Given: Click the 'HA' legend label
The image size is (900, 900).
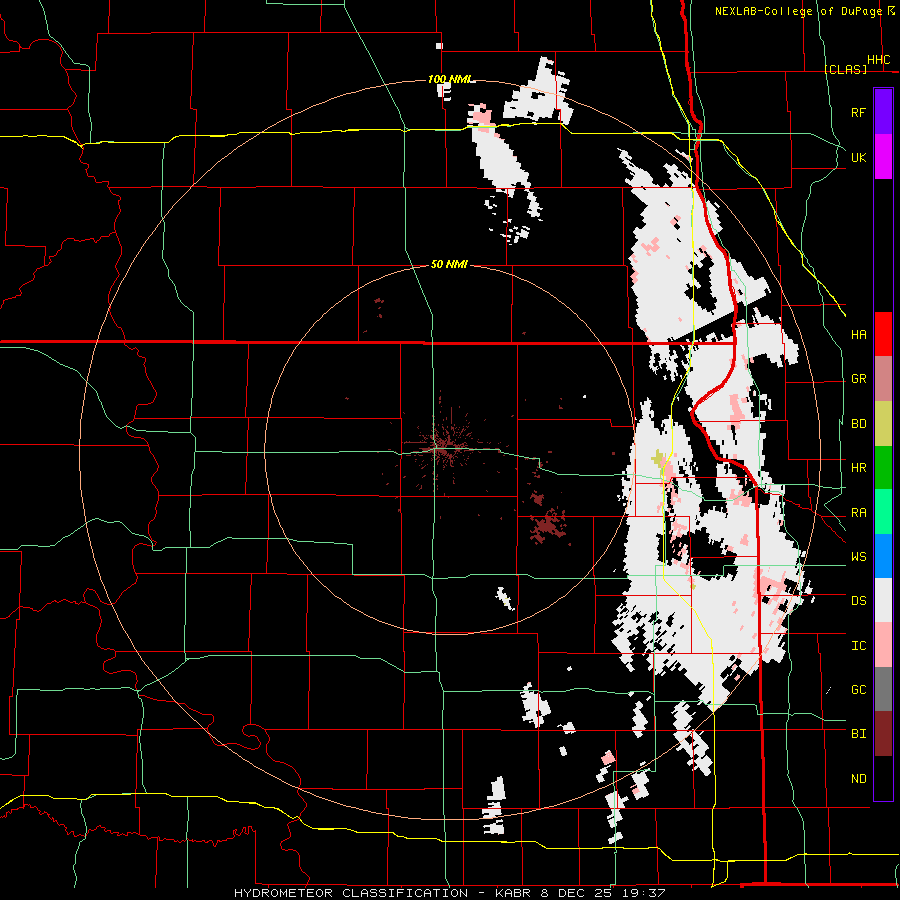Looking at the screenshot, I should [858, 334].
